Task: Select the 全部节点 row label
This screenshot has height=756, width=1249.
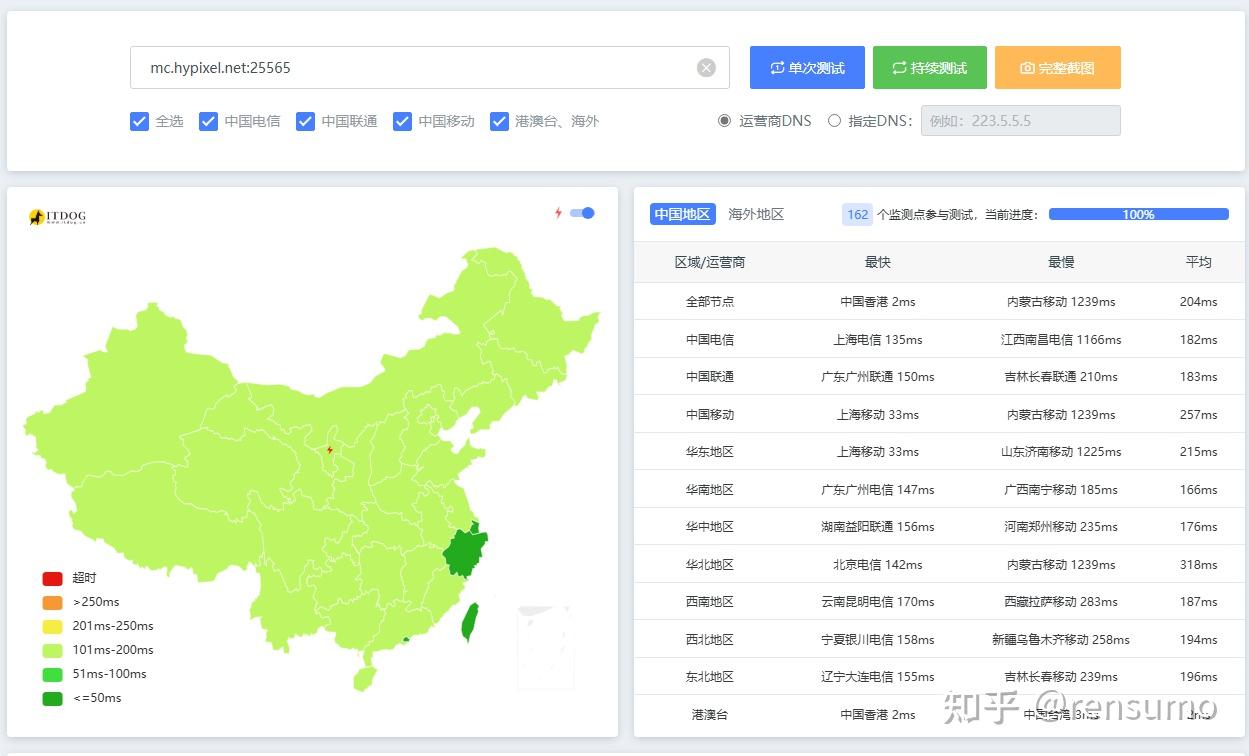Action: point(710,302)
